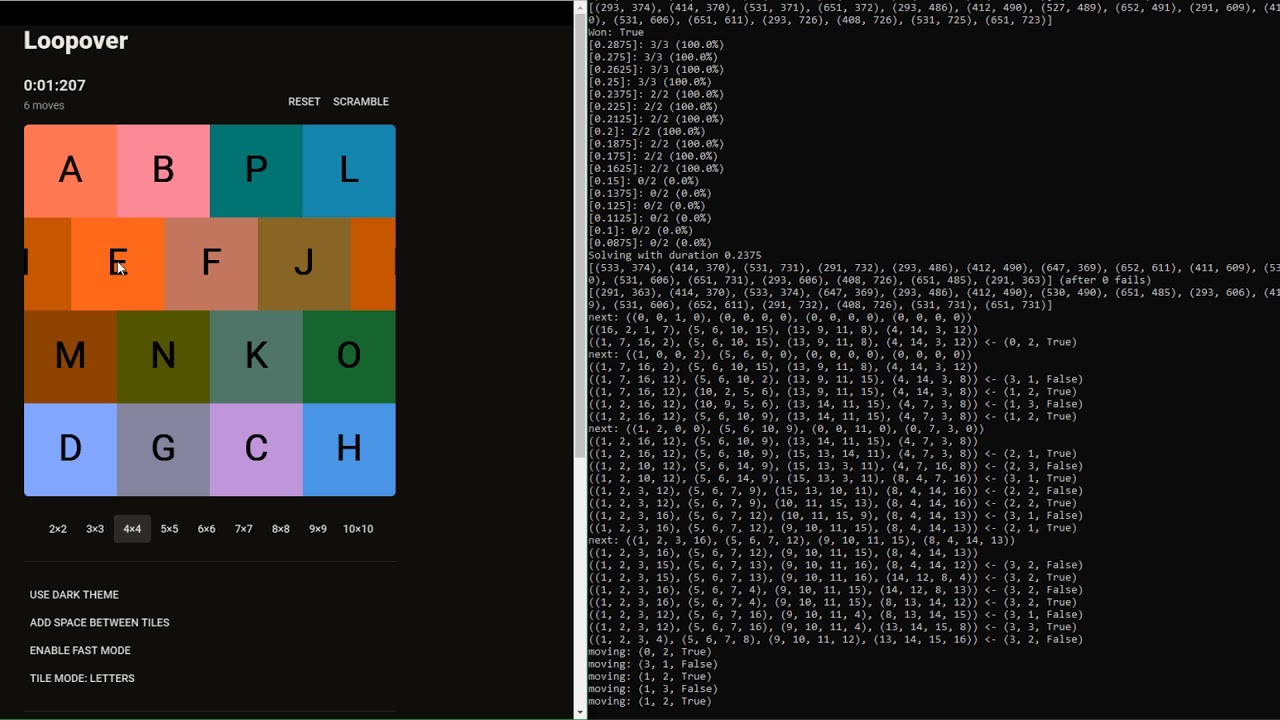Click tile F on the board
Image resolution: width=1280 pixels, height=720 pixels.
click(211, 264)
